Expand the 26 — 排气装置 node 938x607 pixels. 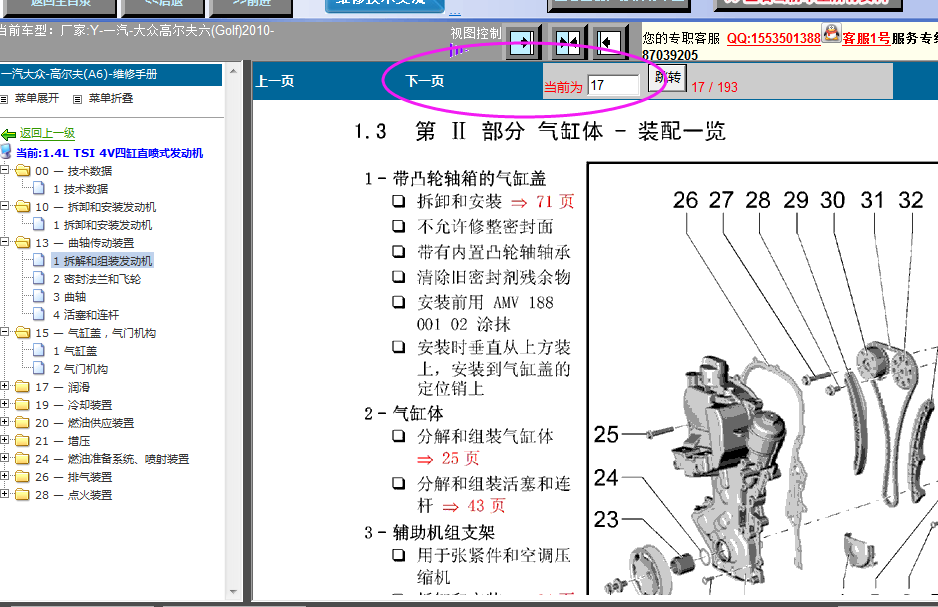tap(4, 475)
